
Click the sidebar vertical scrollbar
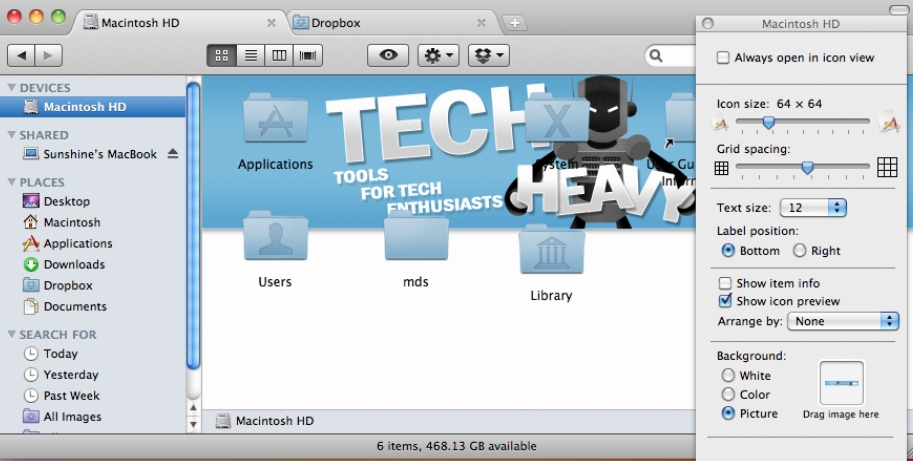(193, 225)
